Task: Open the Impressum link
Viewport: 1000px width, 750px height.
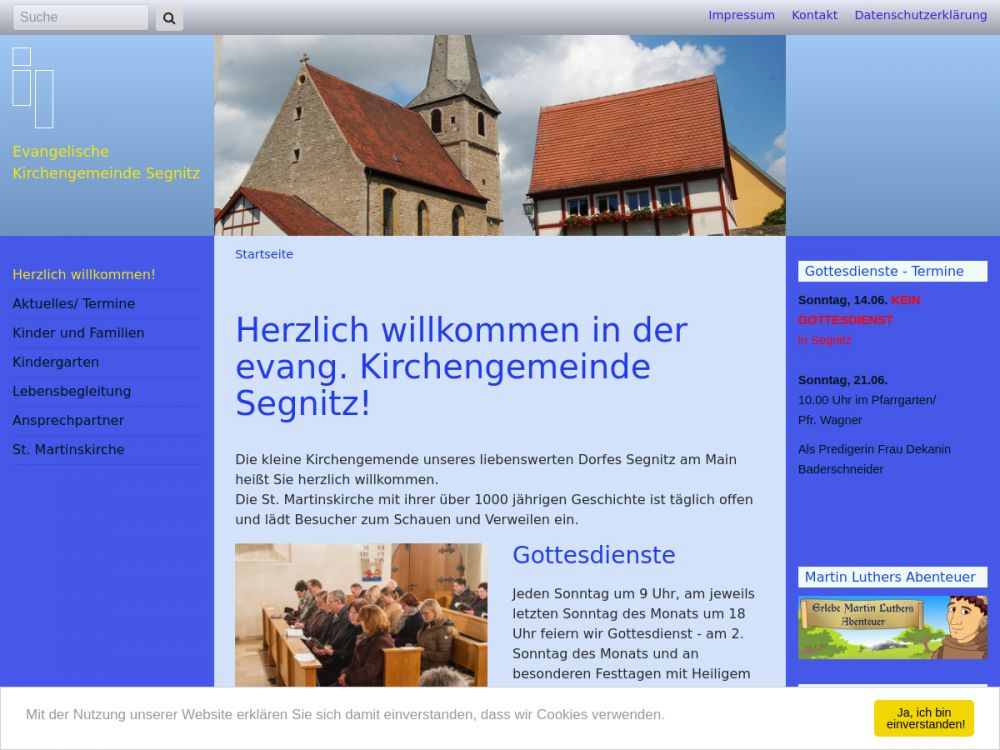Action: click(x=741, y=15)
